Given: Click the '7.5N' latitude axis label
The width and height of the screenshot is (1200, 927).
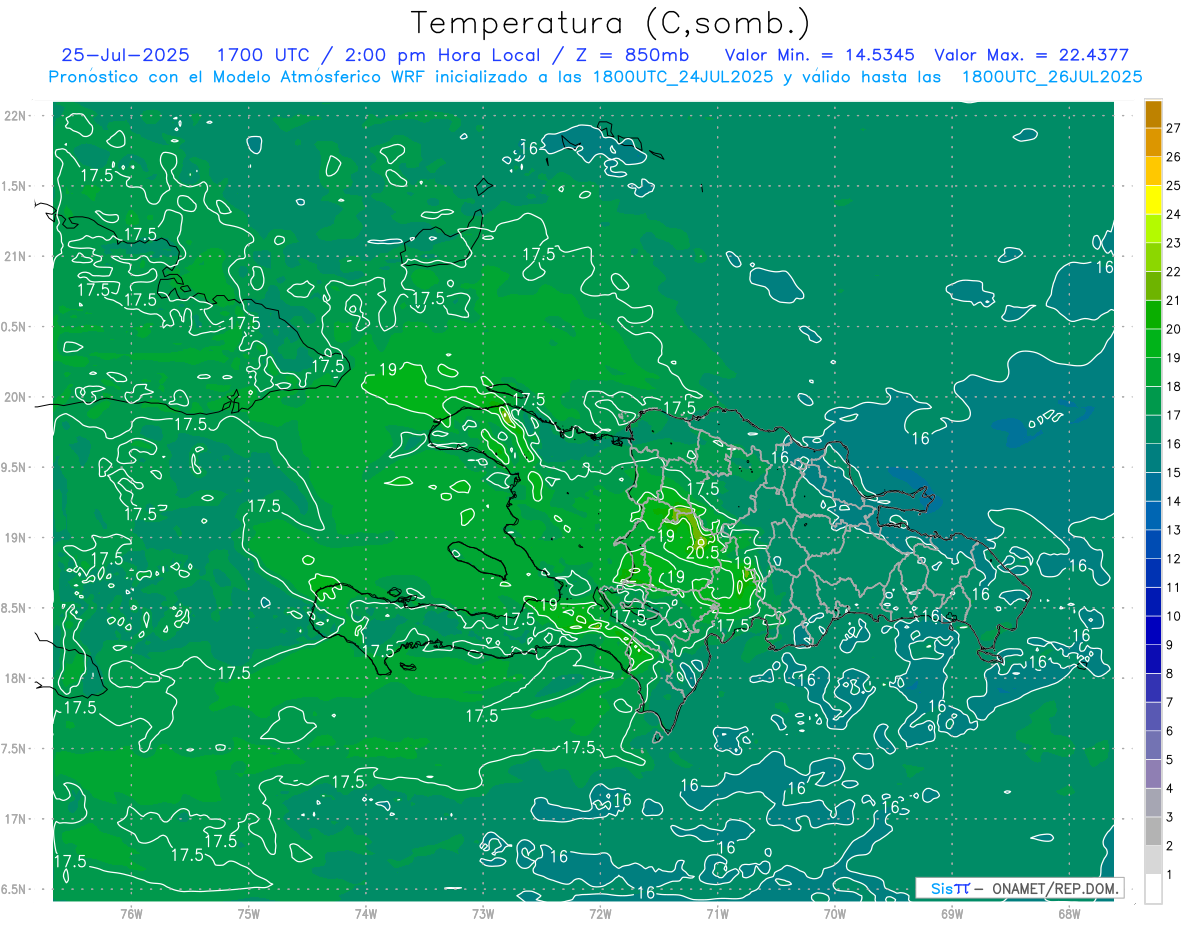Looking at the screenshot, I should tap(15, 748).
